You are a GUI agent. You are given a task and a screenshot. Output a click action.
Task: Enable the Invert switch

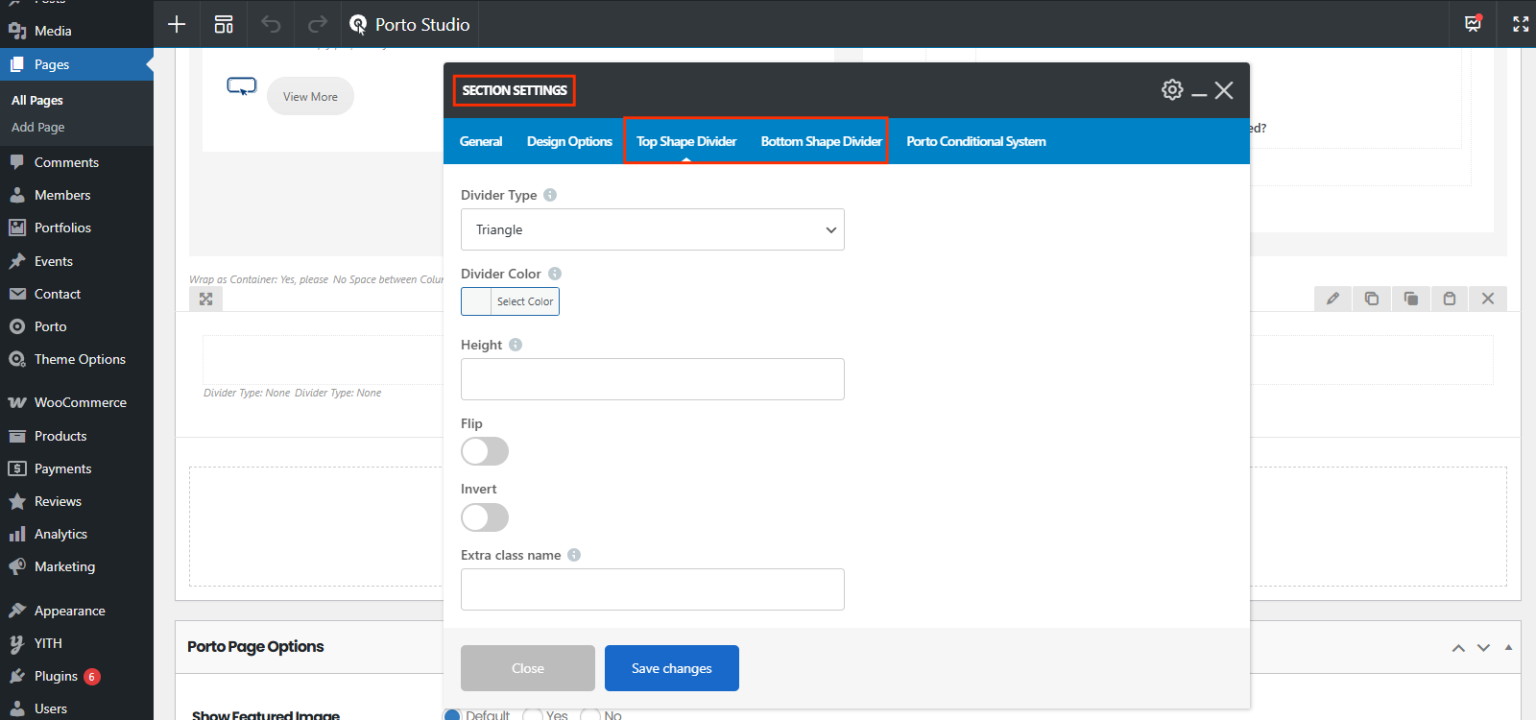coord(485,517)
